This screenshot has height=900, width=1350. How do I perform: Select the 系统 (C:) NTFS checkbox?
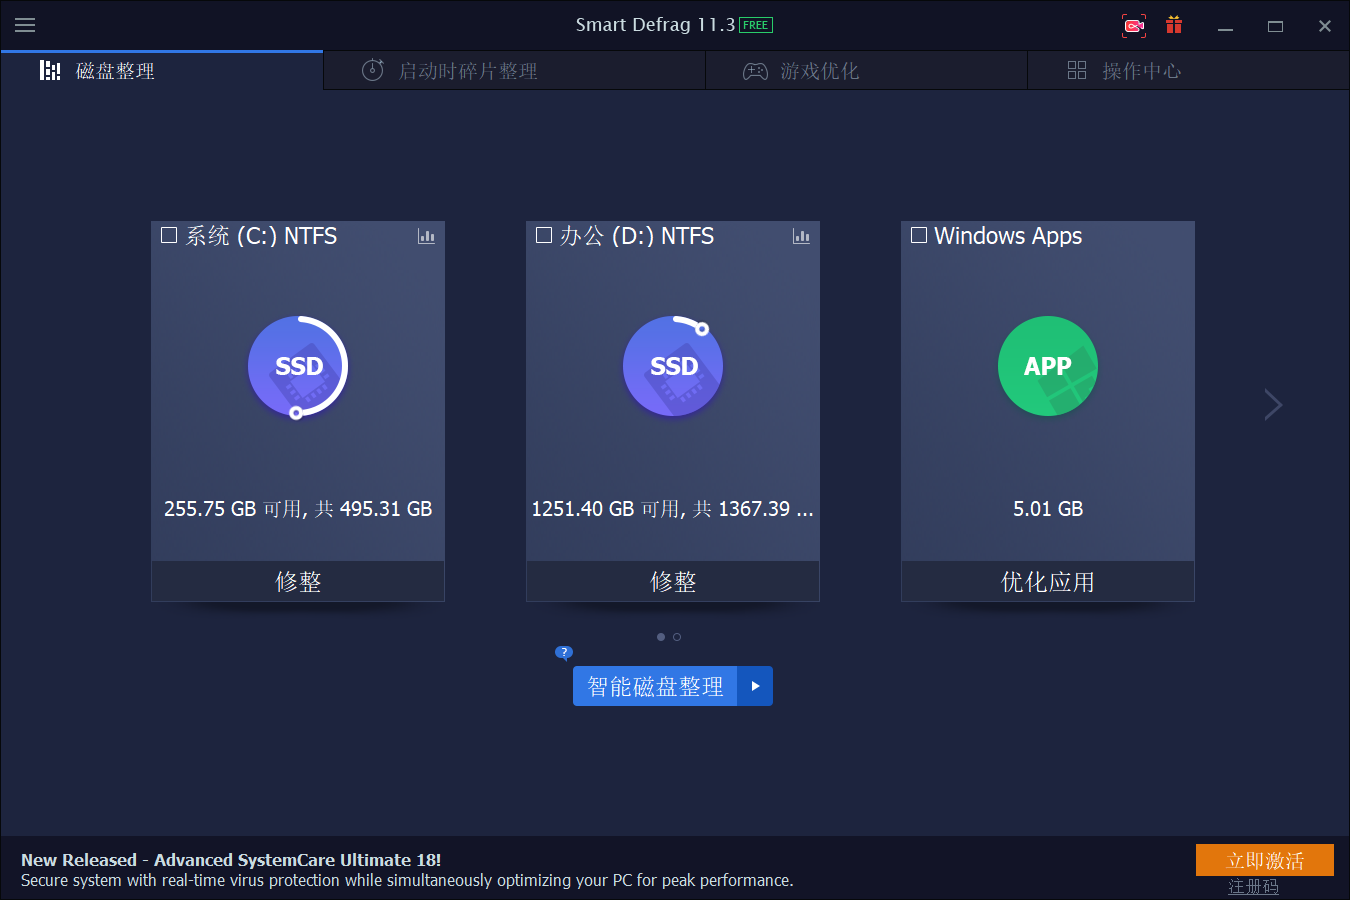[x=168, y=235]
